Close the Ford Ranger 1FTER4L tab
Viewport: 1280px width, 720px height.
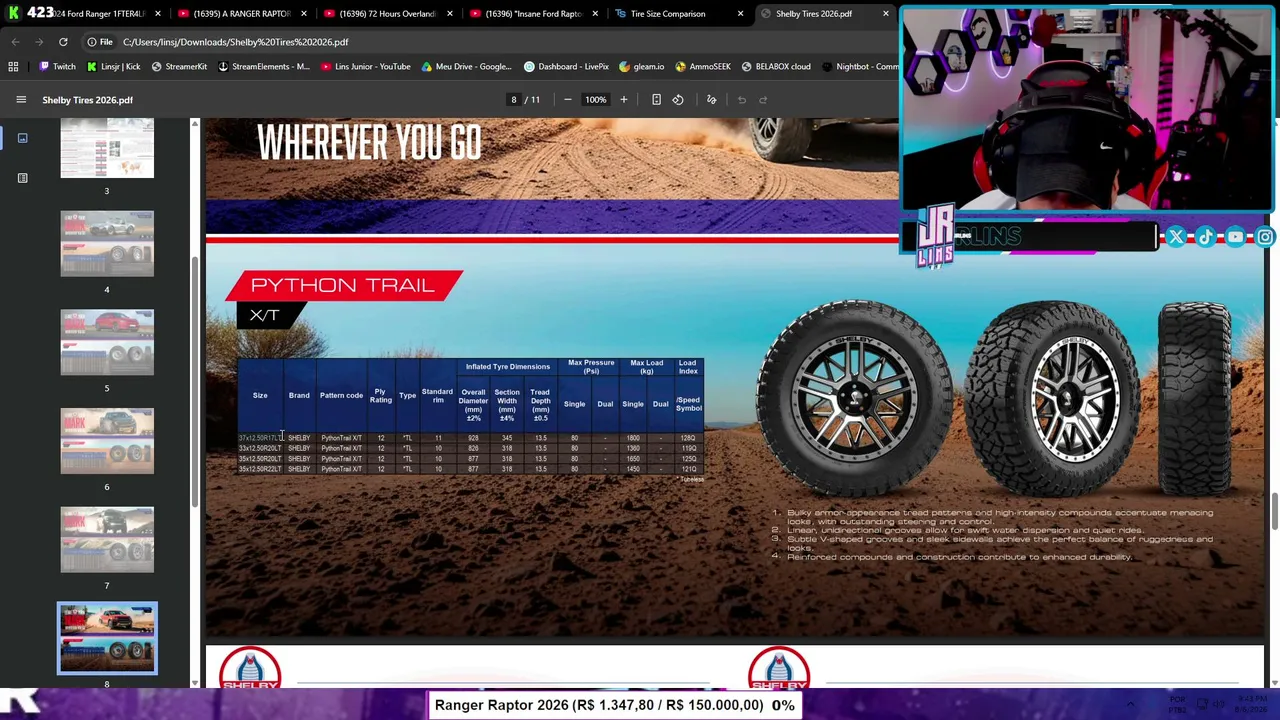click(158, 14)
